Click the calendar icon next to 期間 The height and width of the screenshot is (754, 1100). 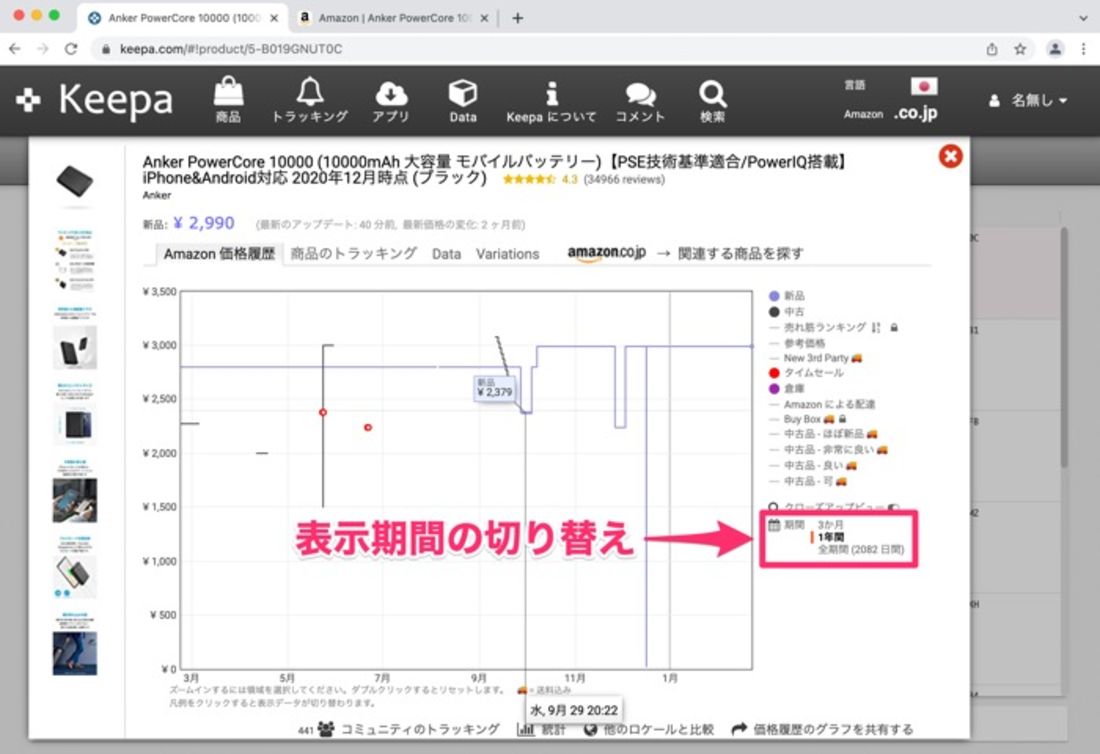point(774,525)
